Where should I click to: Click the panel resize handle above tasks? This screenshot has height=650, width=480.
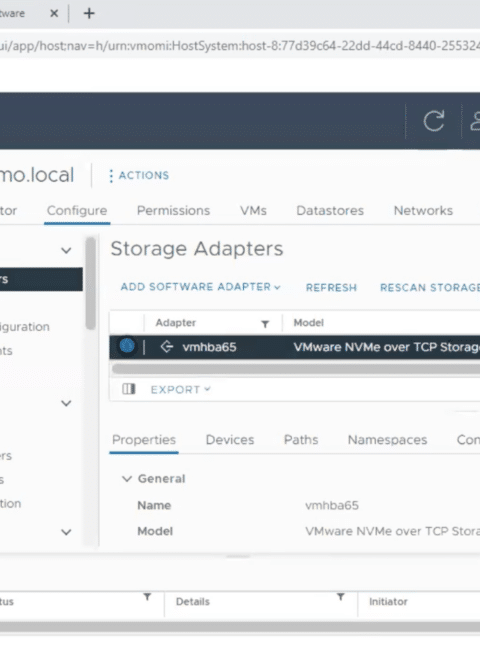point(238,557)
